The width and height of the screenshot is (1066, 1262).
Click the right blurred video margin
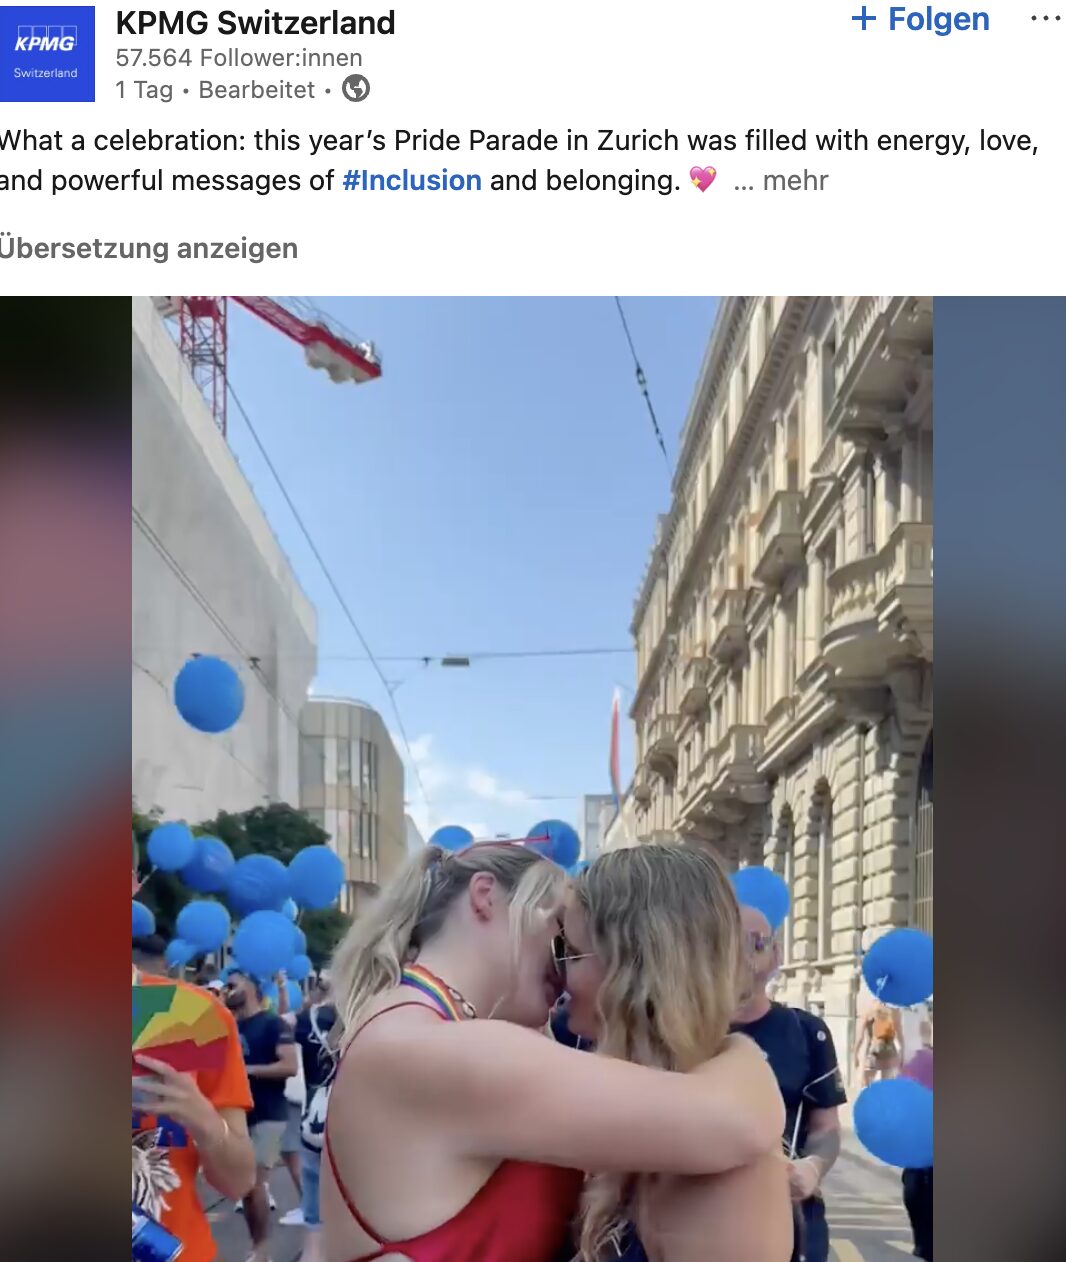[999, 779]
